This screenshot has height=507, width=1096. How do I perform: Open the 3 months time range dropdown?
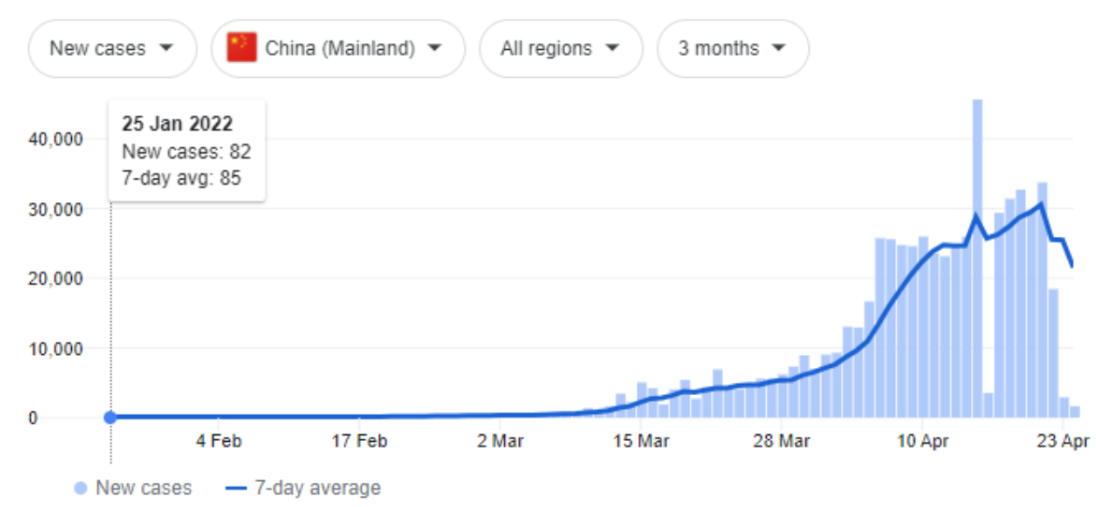[731, 48]
